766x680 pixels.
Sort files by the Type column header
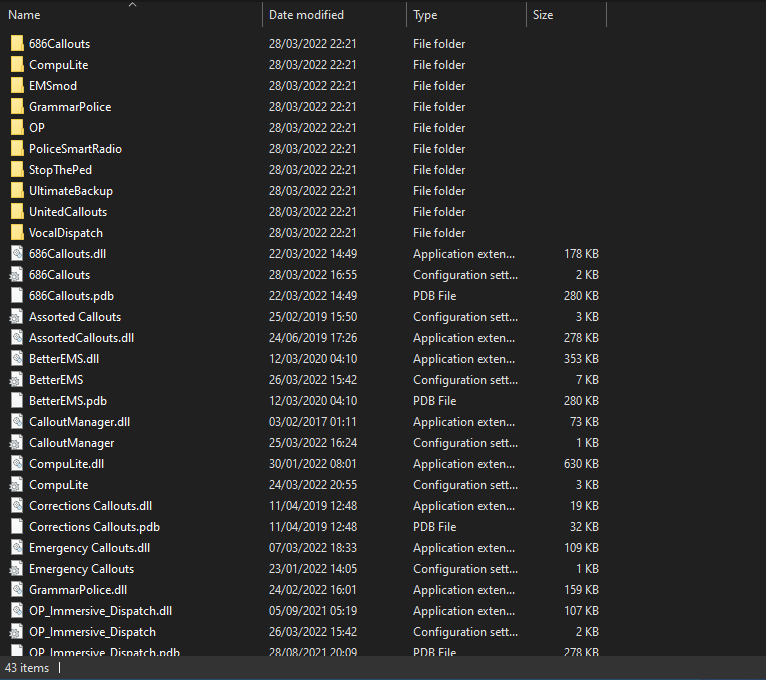[x=467, y=15]
